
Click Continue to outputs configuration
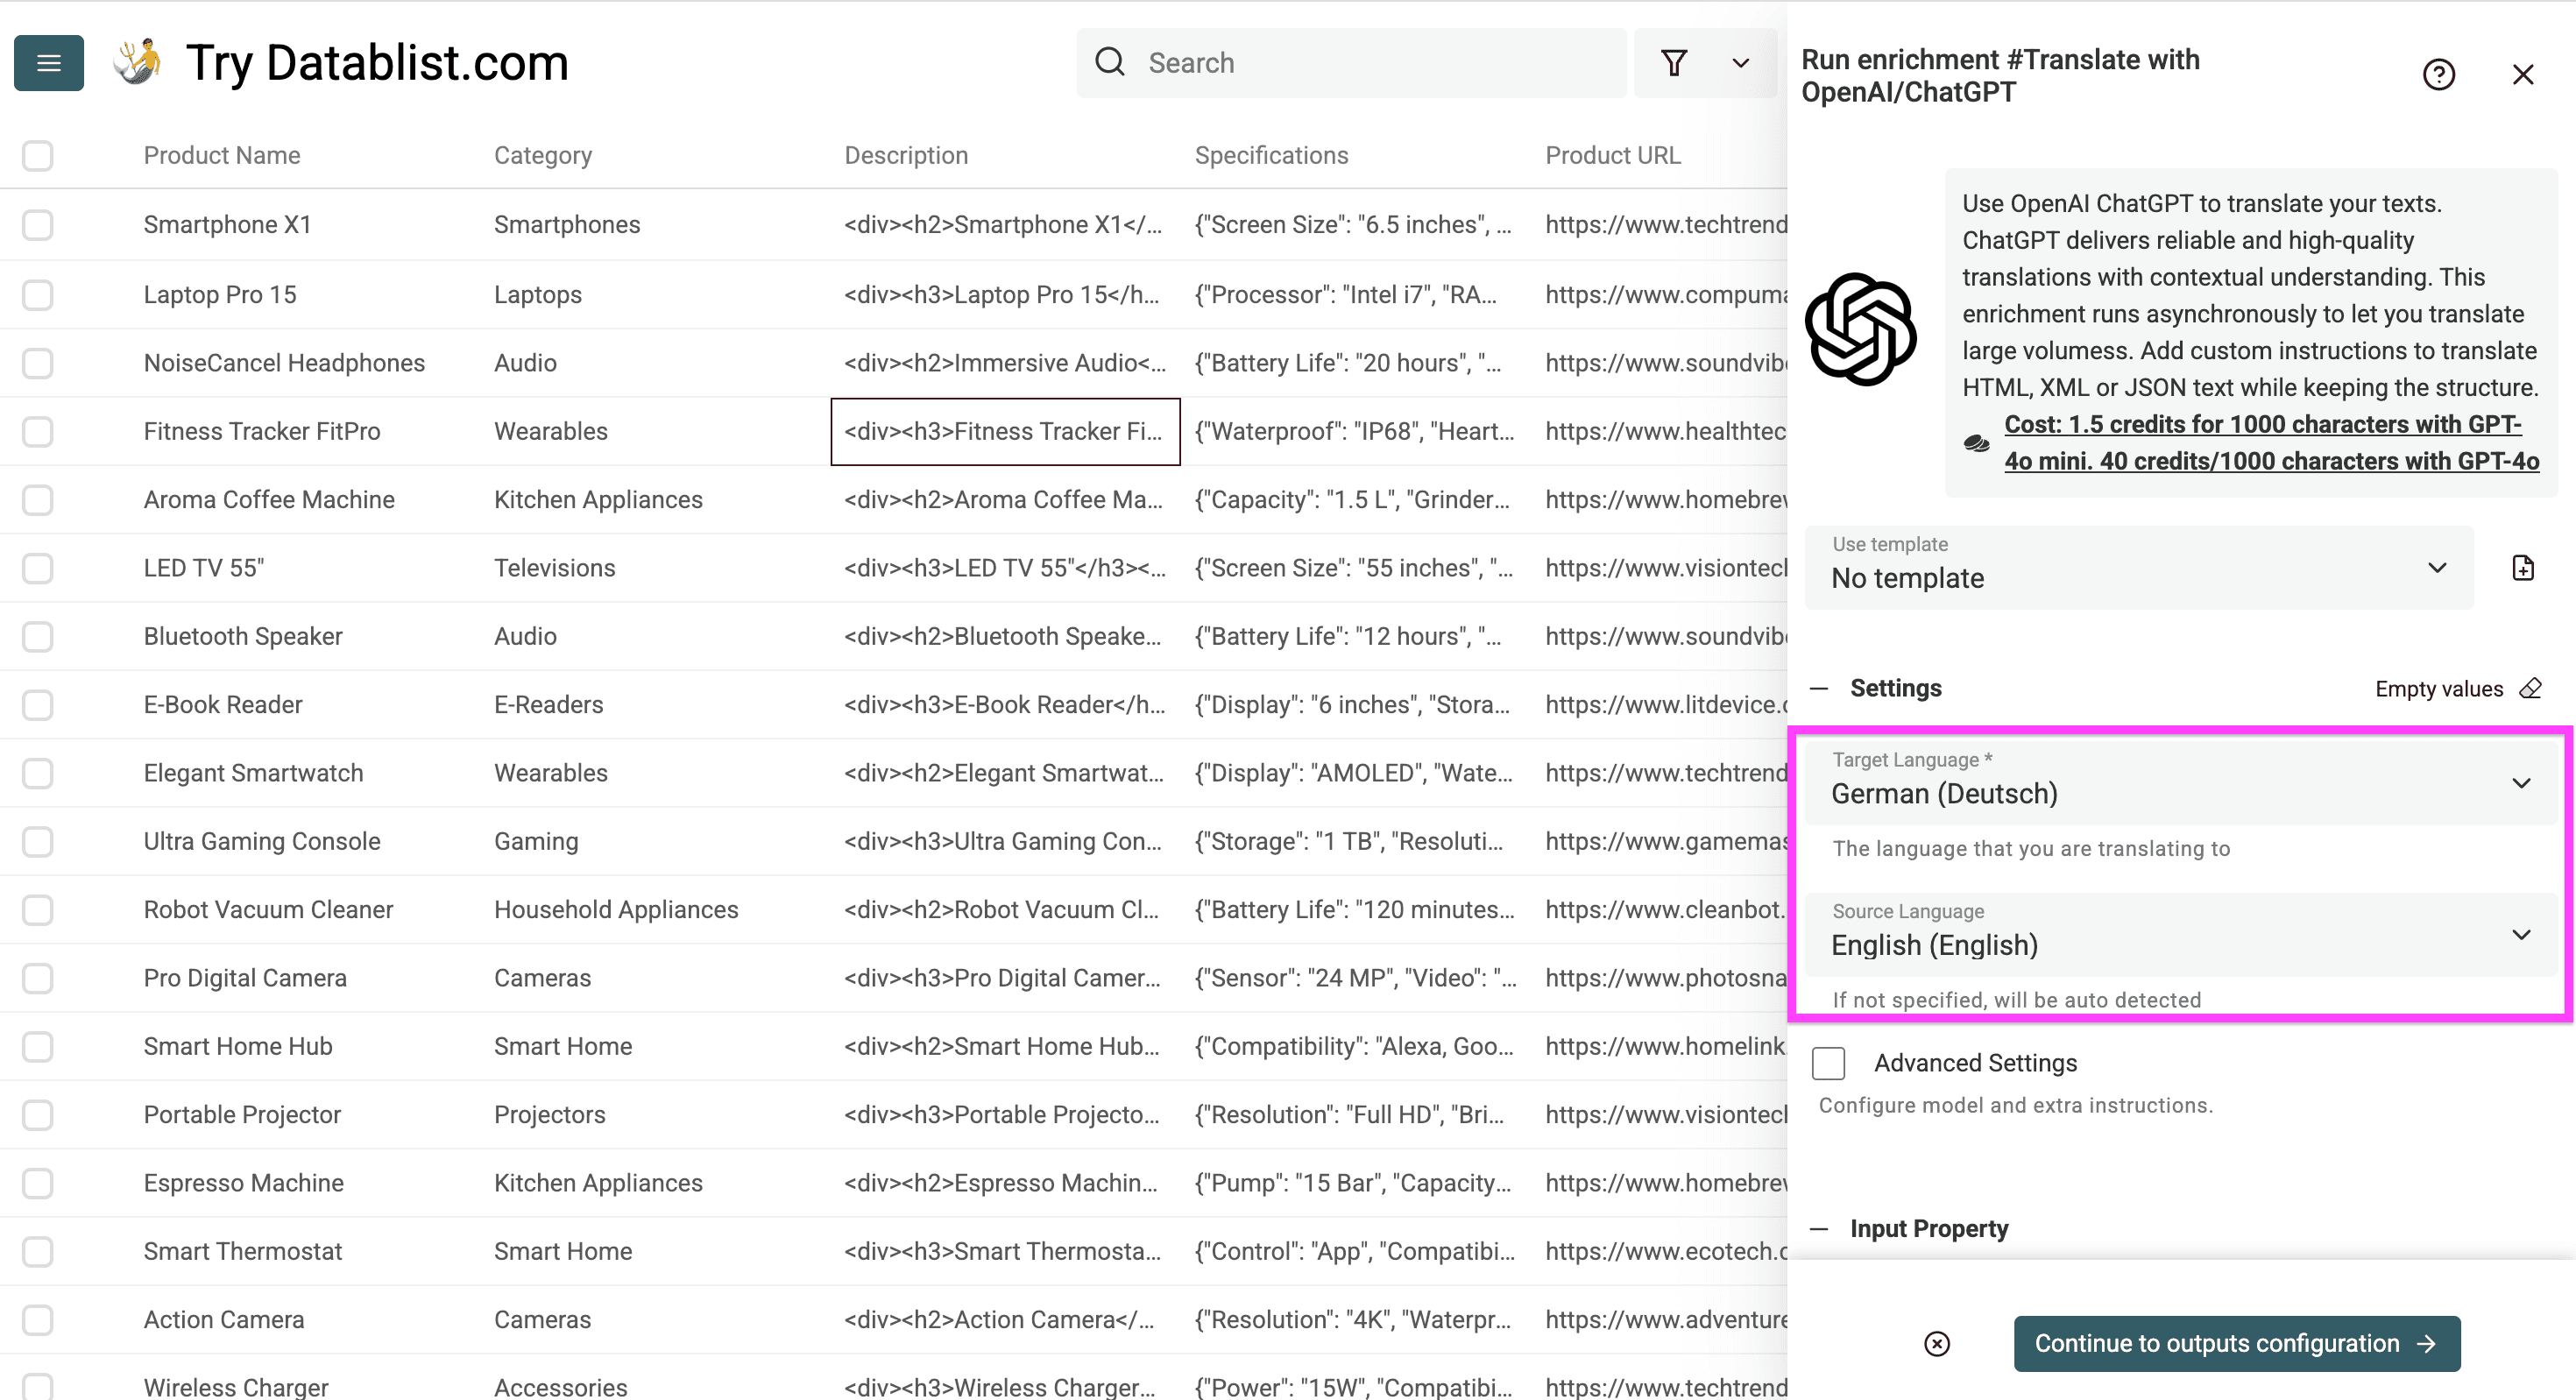pos(2236,1343)
